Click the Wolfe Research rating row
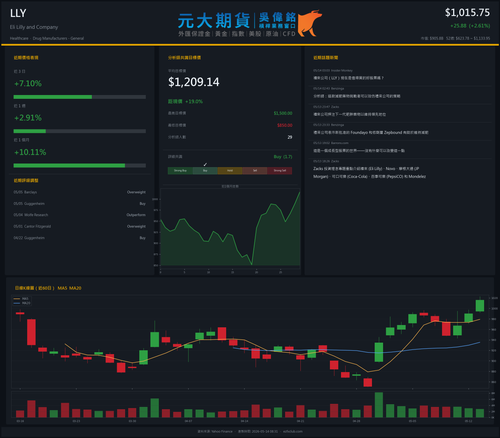Viewport: 500px width, 438px height. click(80, 215)
